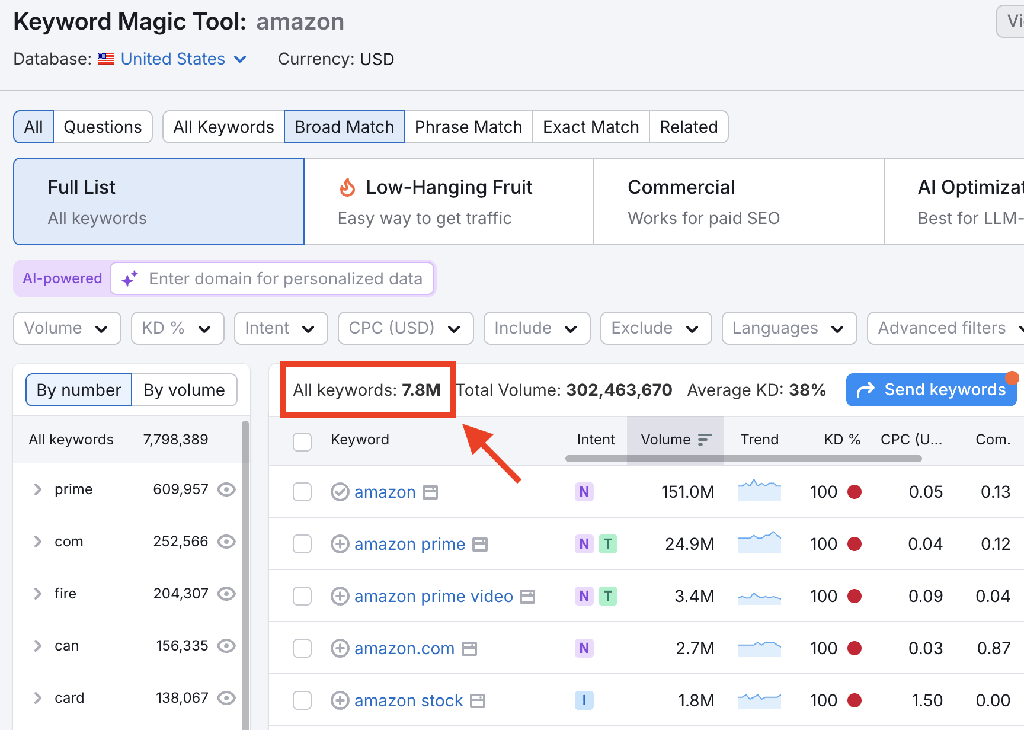
Task: Expand the fire keyword group
Action: (37, 594)
